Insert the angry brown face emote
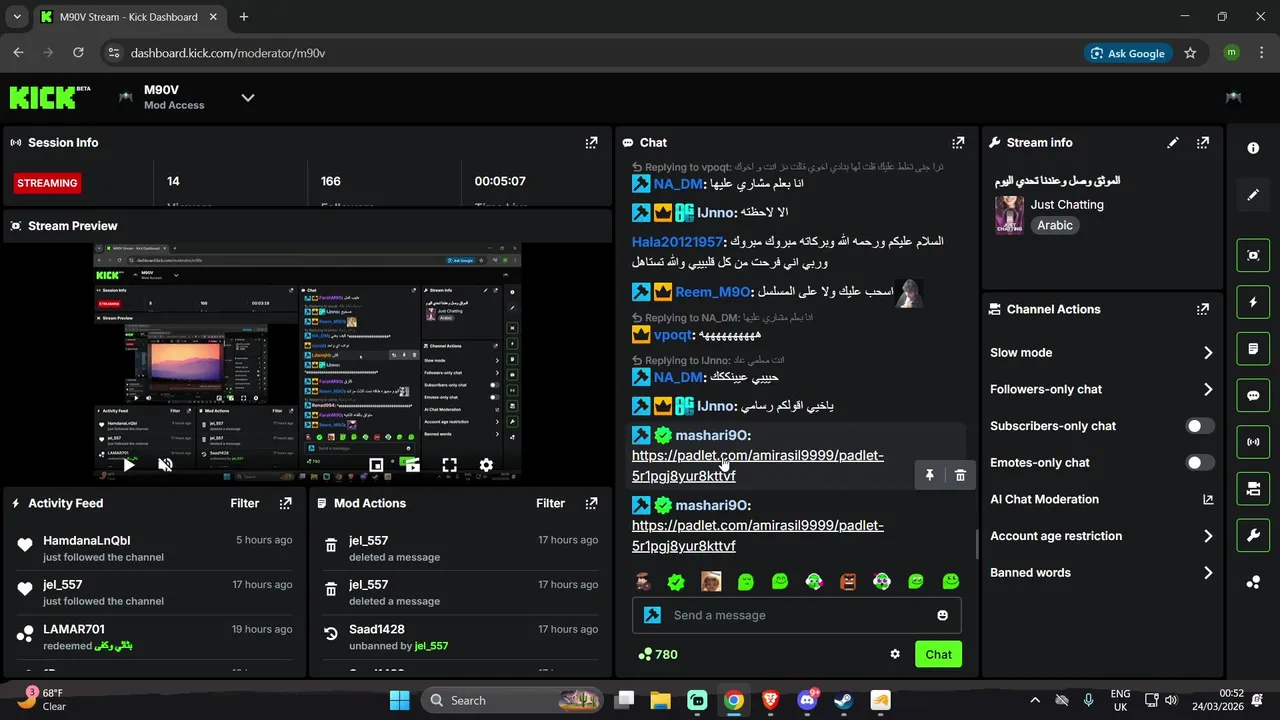 click(x=848, y=581)
